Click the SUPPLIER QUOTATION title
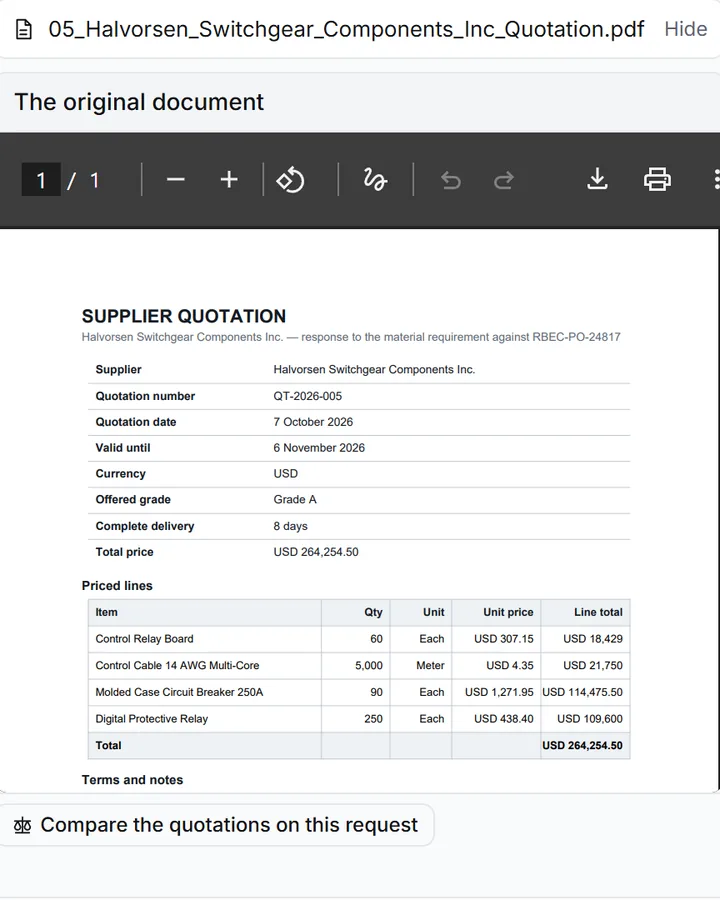 pos(184,316)
